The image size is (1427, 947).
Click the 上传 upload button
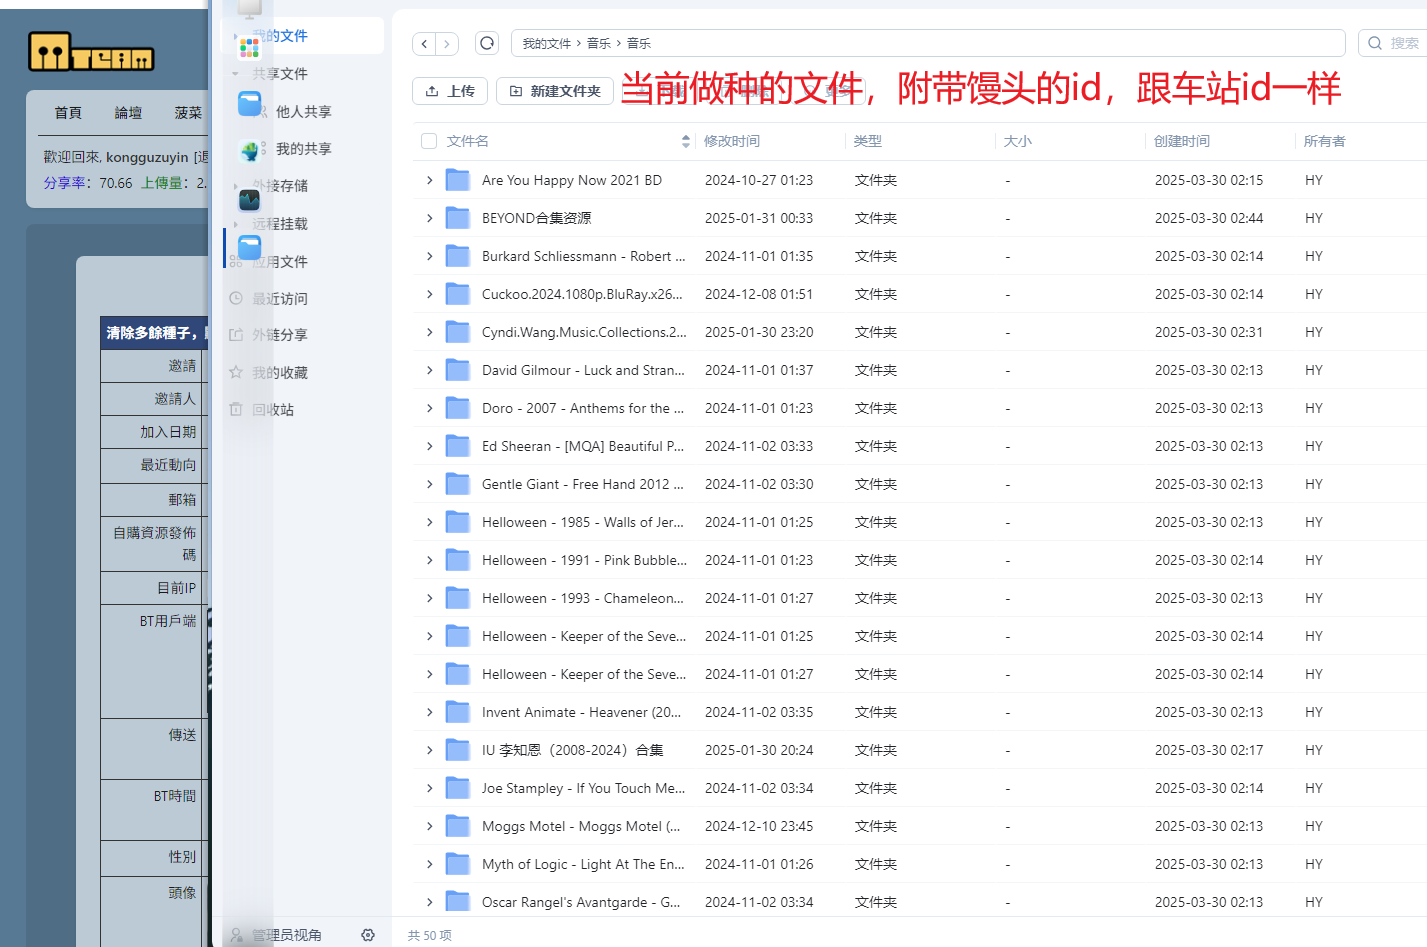point(450,91)
